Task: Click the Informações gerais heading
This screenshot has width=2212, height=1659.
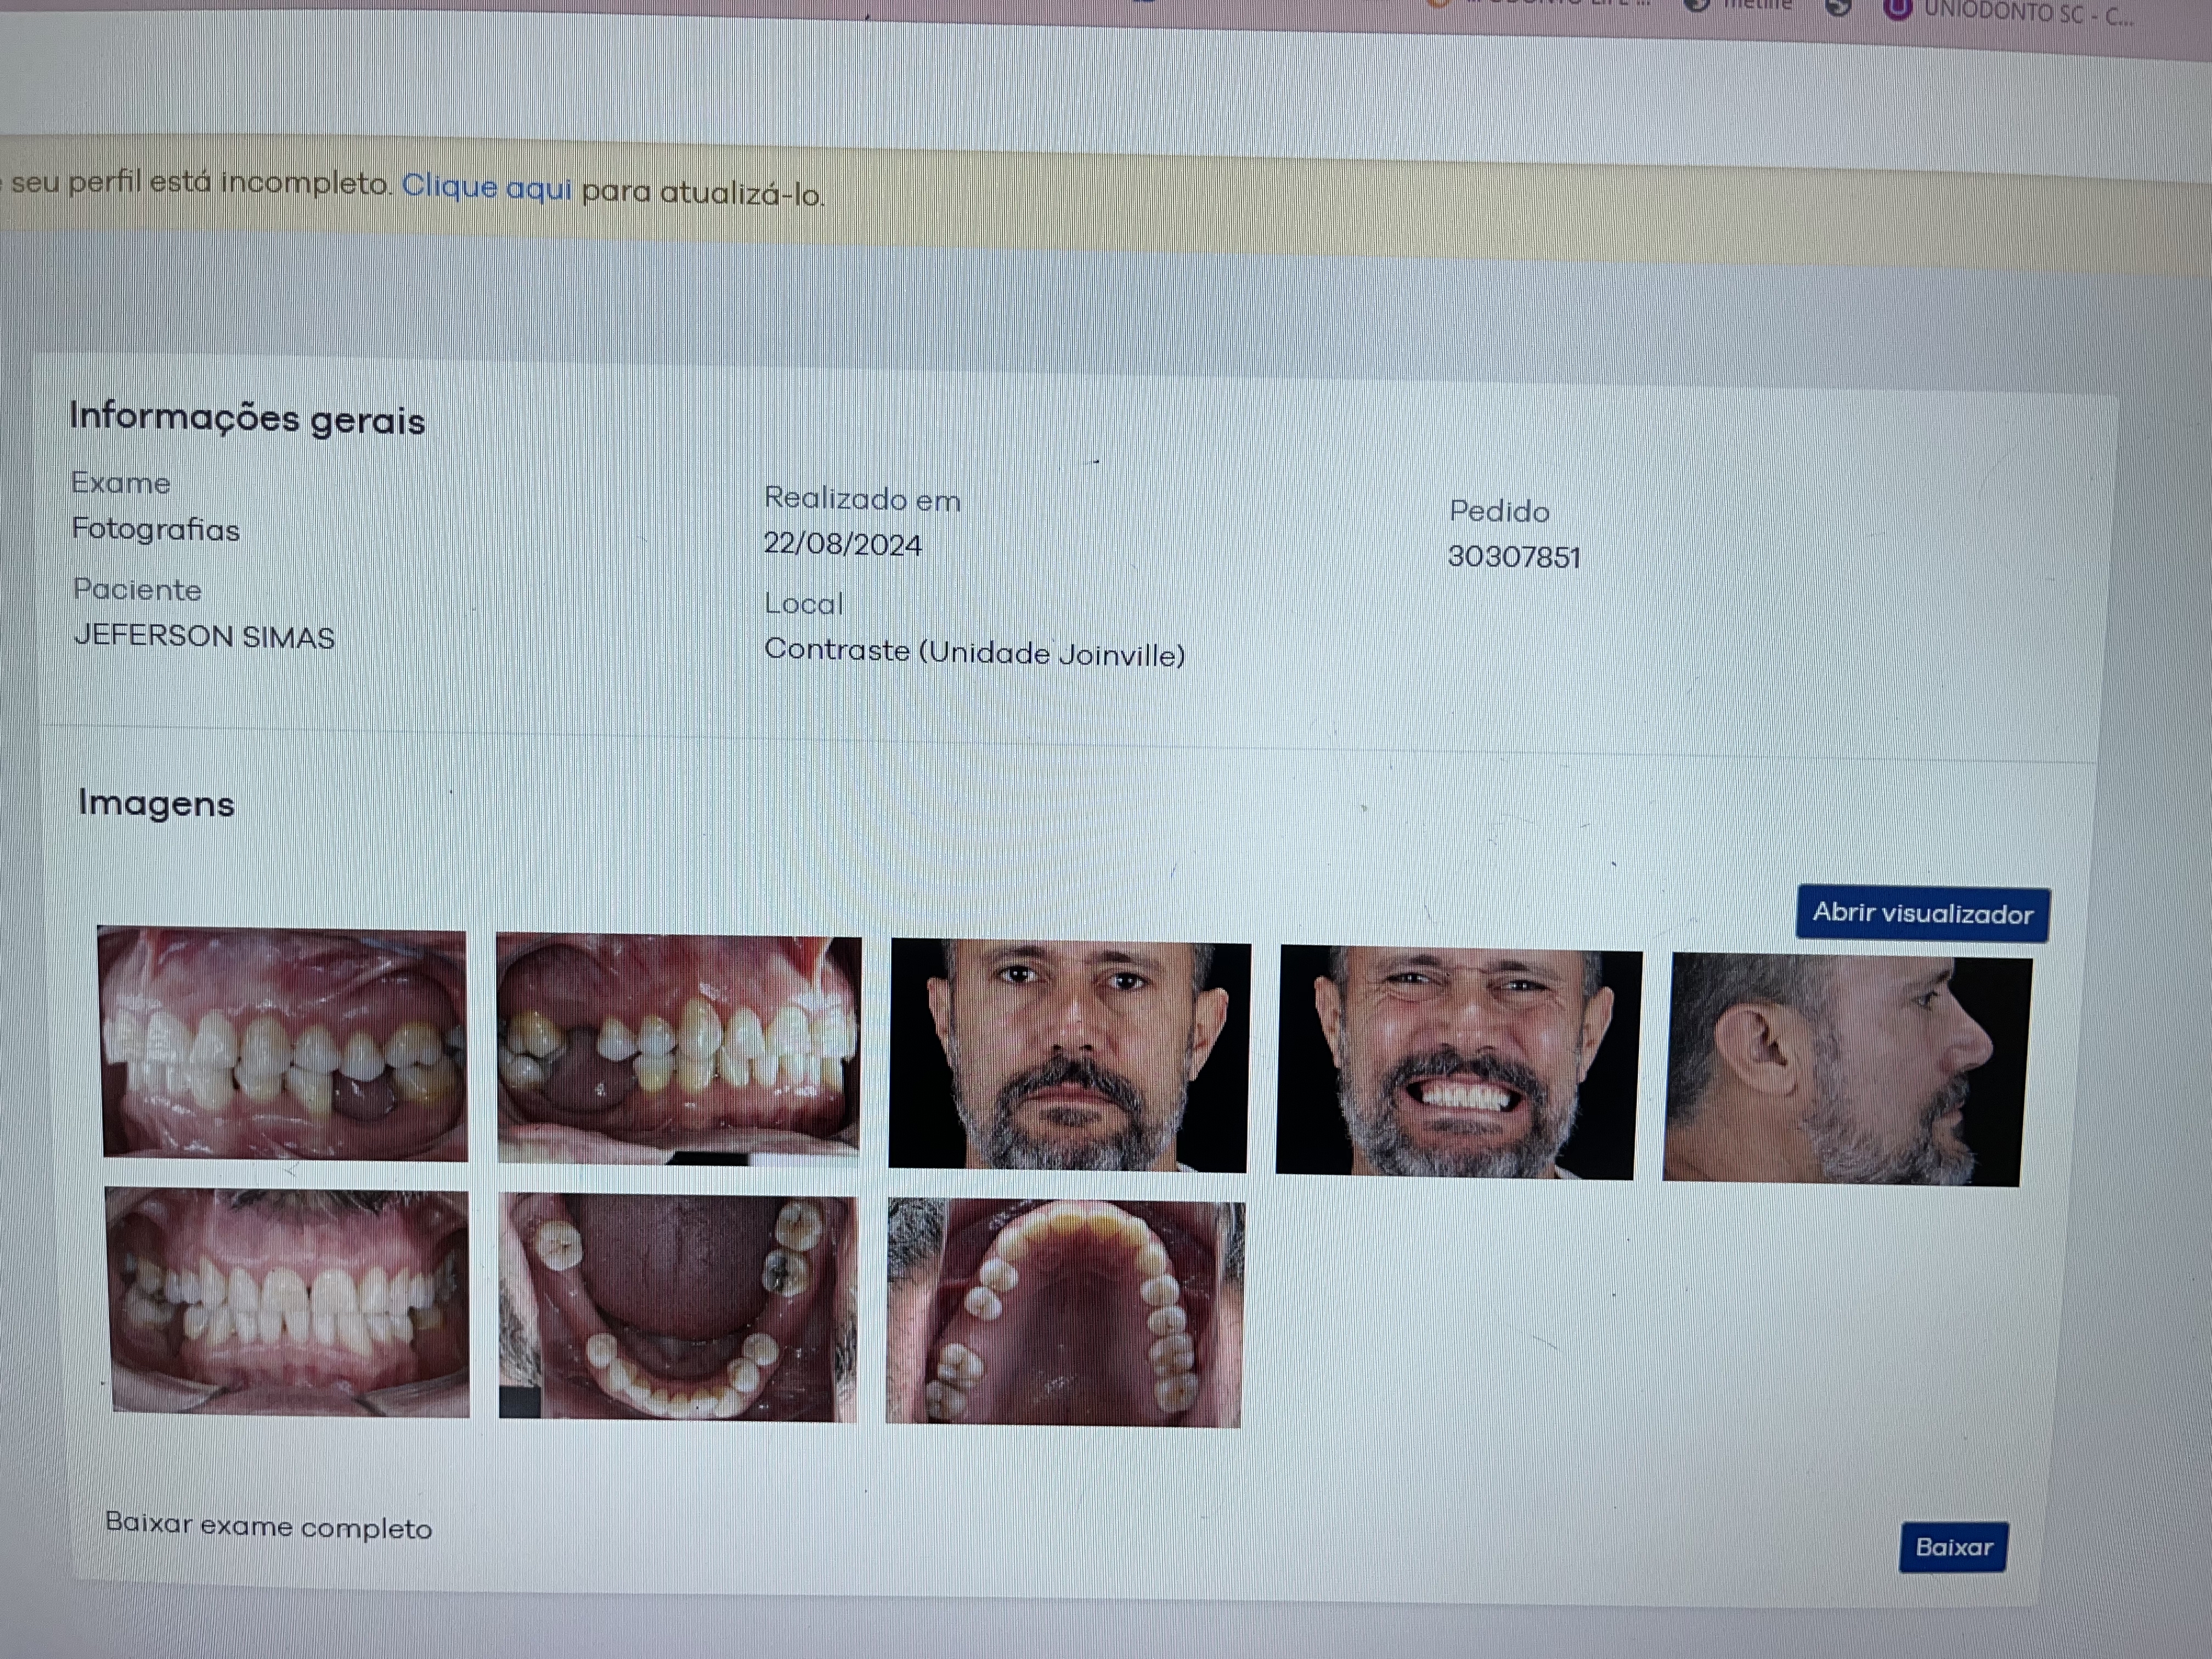Action: coord(247,418)
